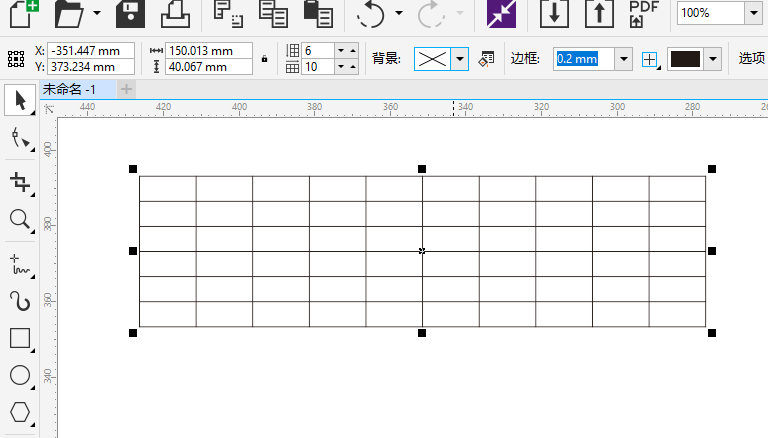
Task: Click the border width field 0.2 mm
Action: [x=584, y=59]
